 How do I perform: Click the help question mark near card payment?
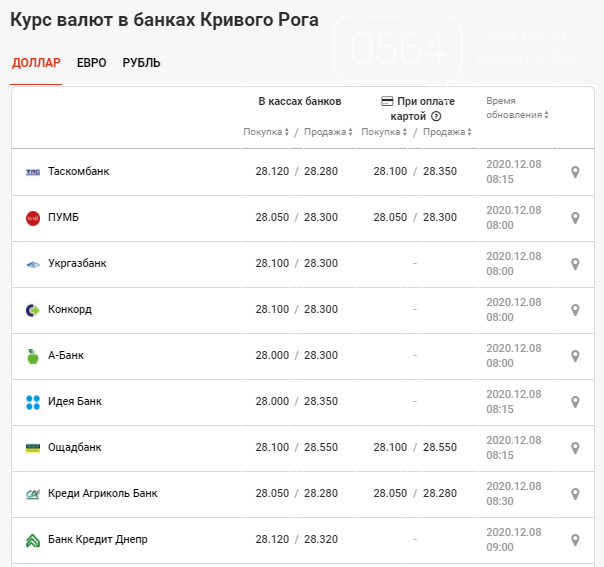point(436,116)
